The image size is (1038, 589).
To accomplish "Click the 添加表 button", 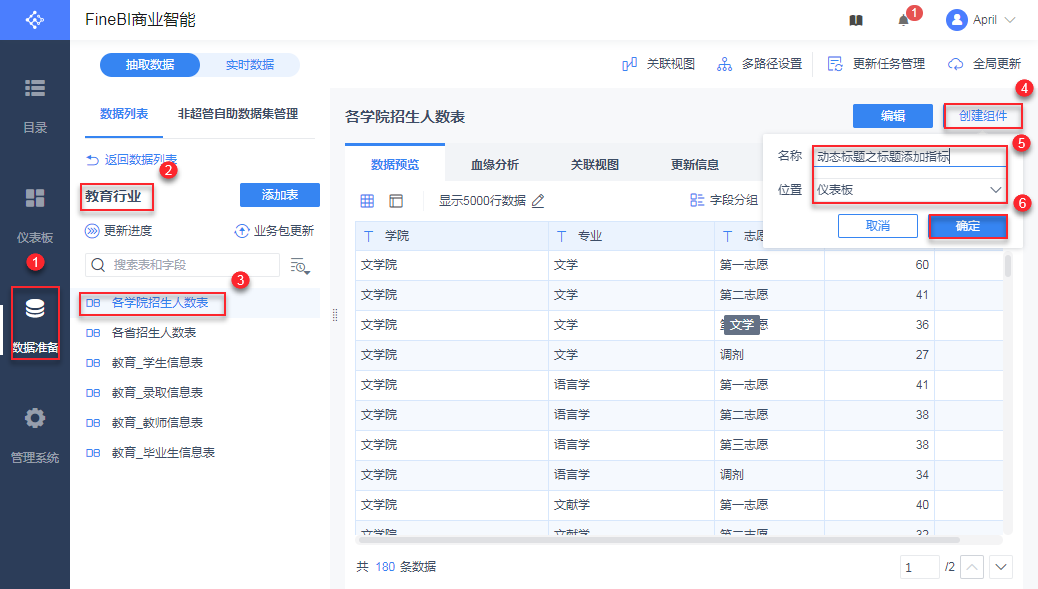I will pyautogui.click(x=279, y=195).
